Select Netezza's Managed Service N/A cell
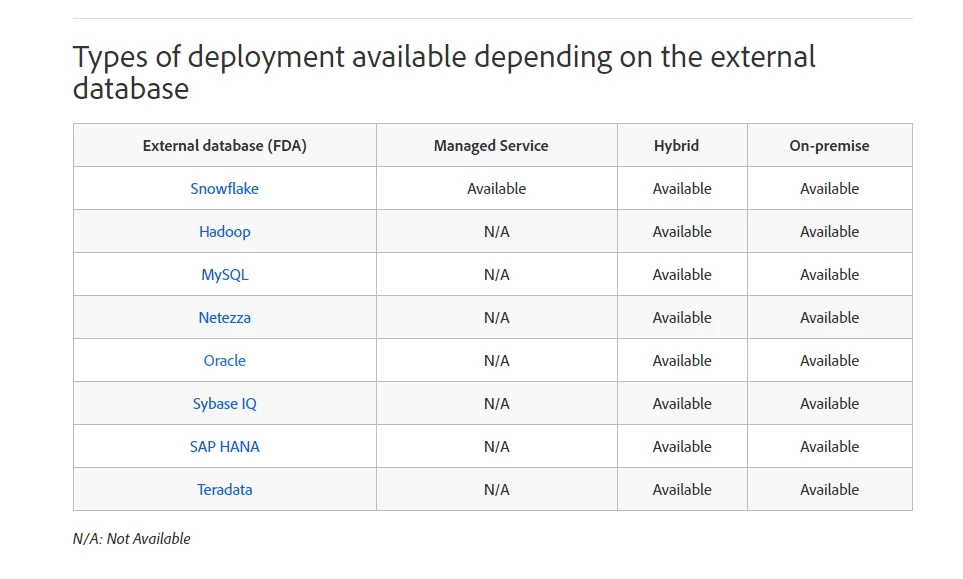This screenshot has height=579, width=963. pos(496,317)
